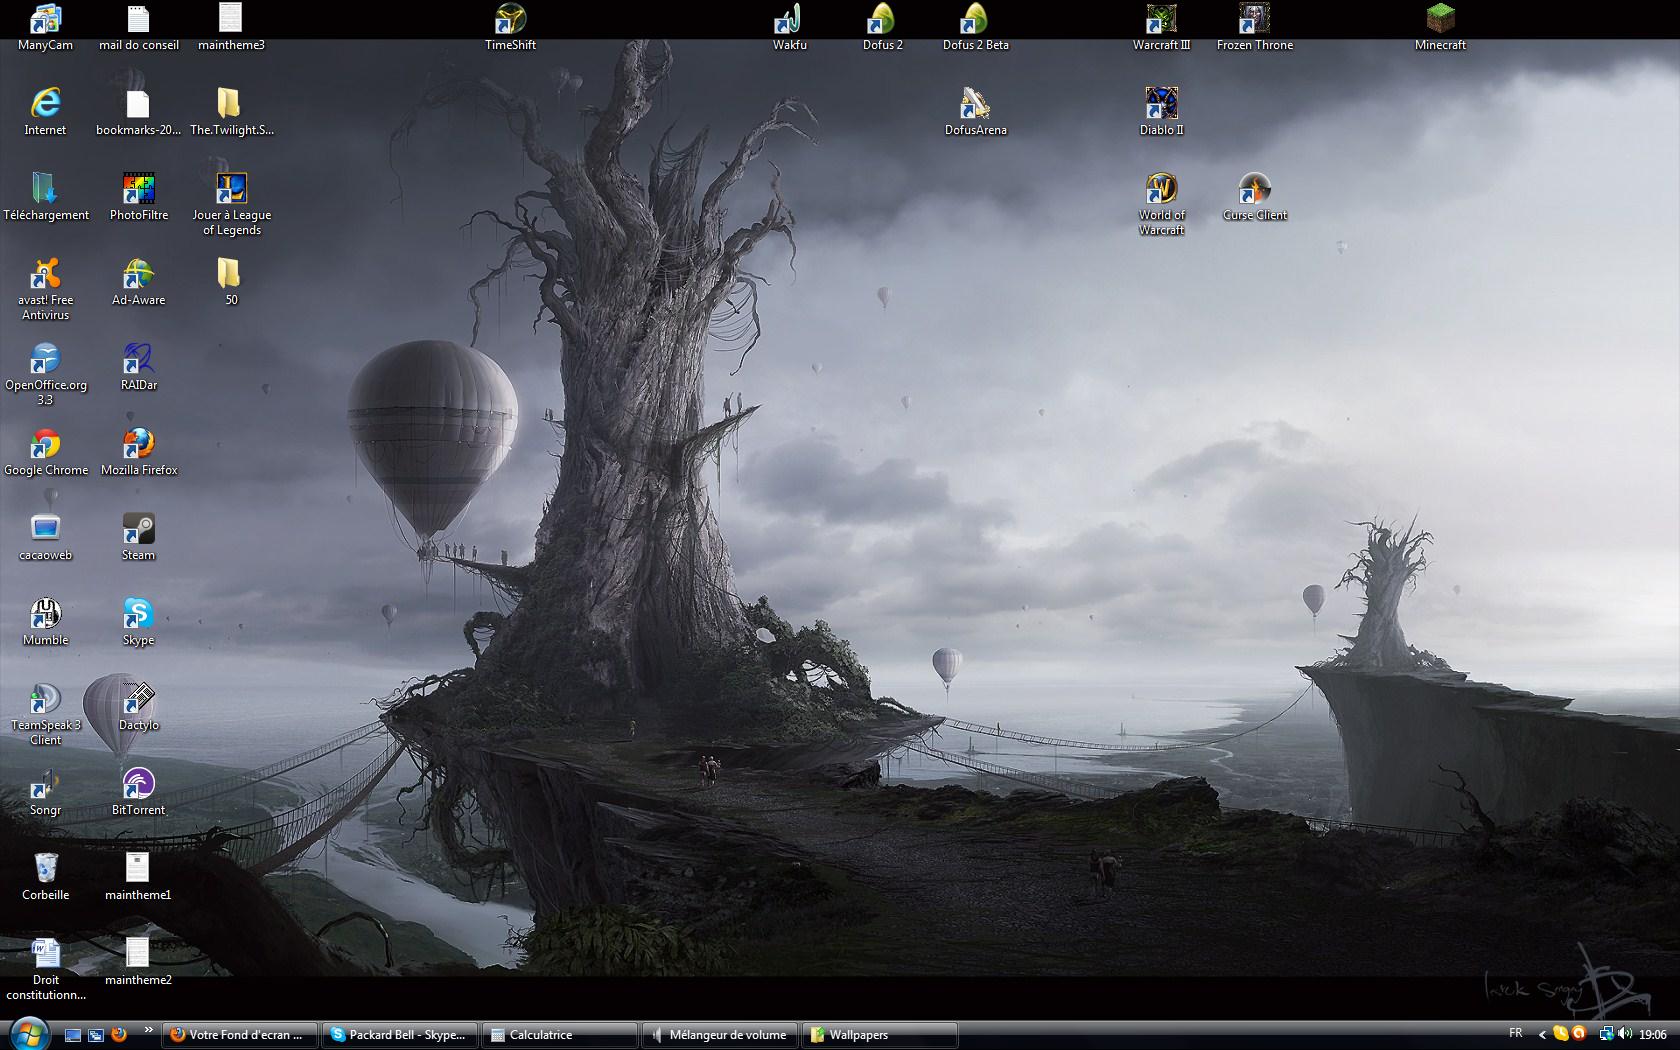The image size is (1680, 1050).
Task: Open the FR language bar selector
Action: click(x=1515, y=1034)
